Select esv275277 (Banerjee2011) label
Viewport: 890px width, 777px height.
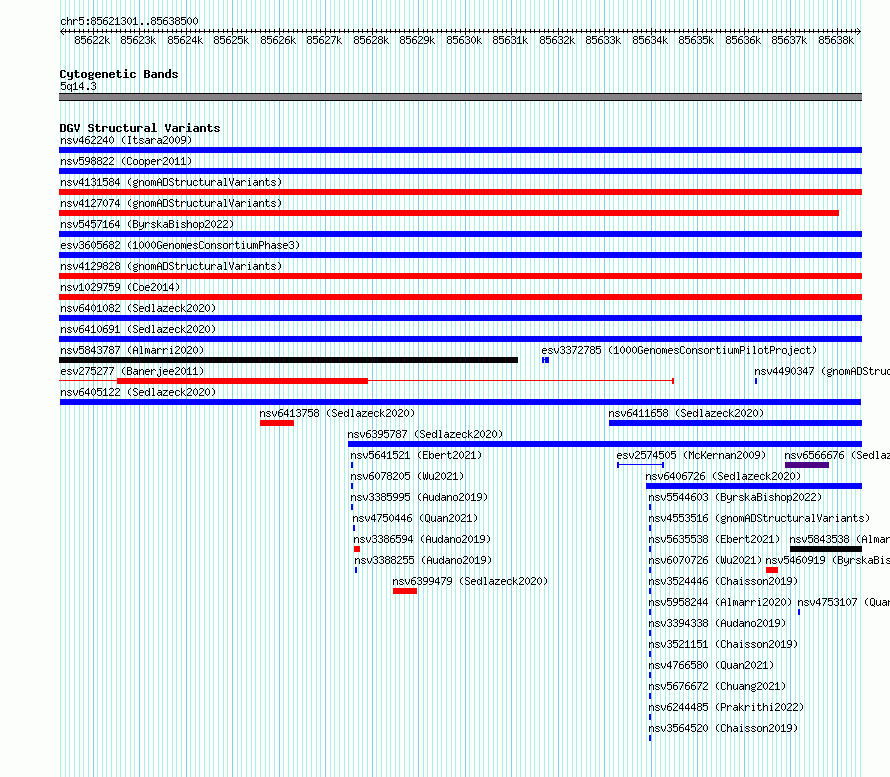tap(132, 371)
